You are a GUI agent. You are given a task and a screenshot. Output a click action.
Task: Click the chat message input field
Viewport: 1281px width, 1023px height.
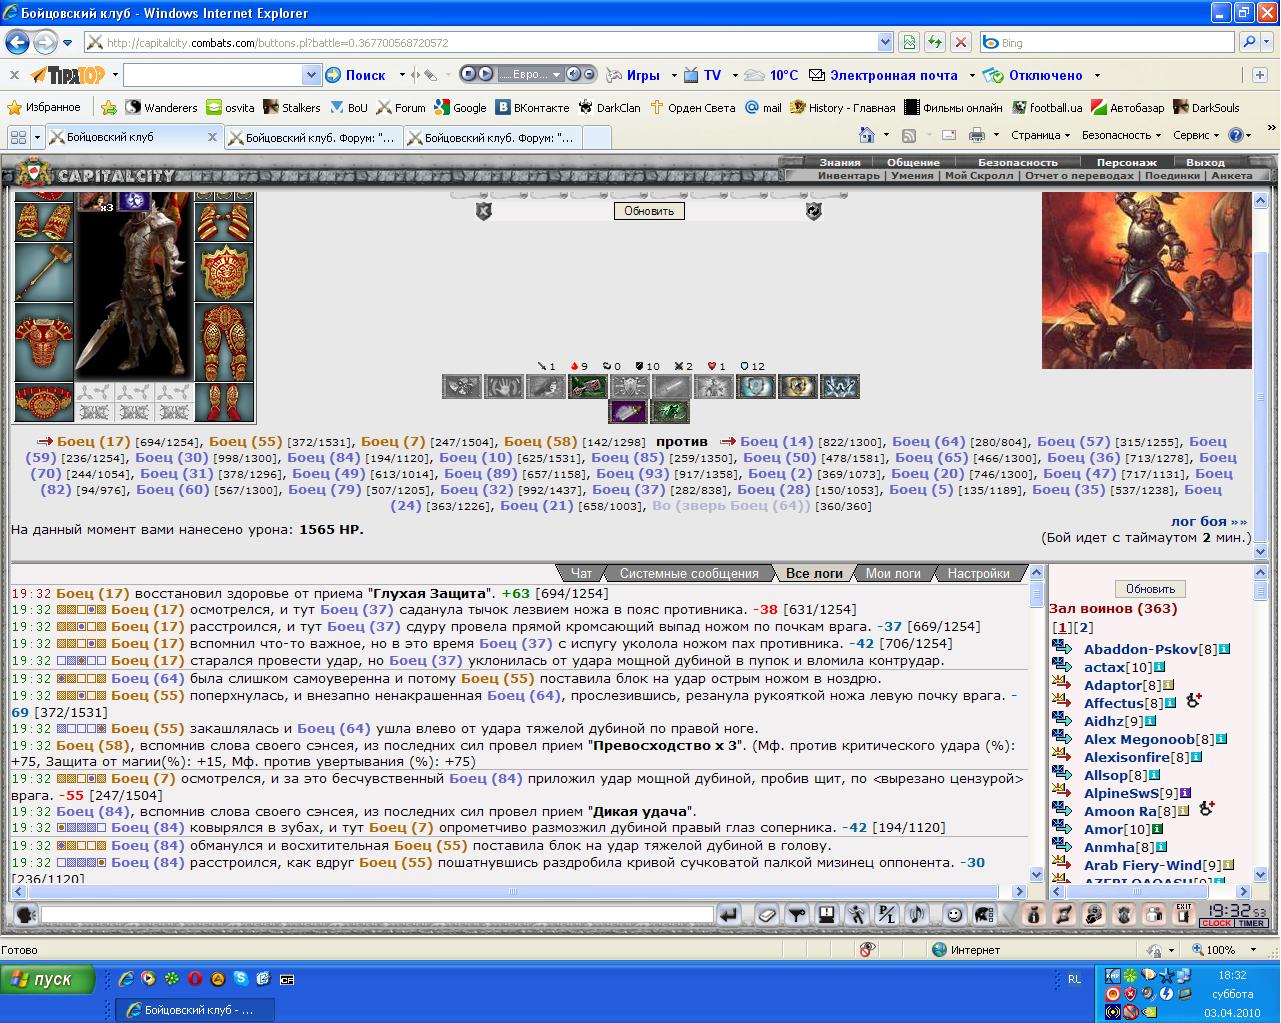pos(377,914)
